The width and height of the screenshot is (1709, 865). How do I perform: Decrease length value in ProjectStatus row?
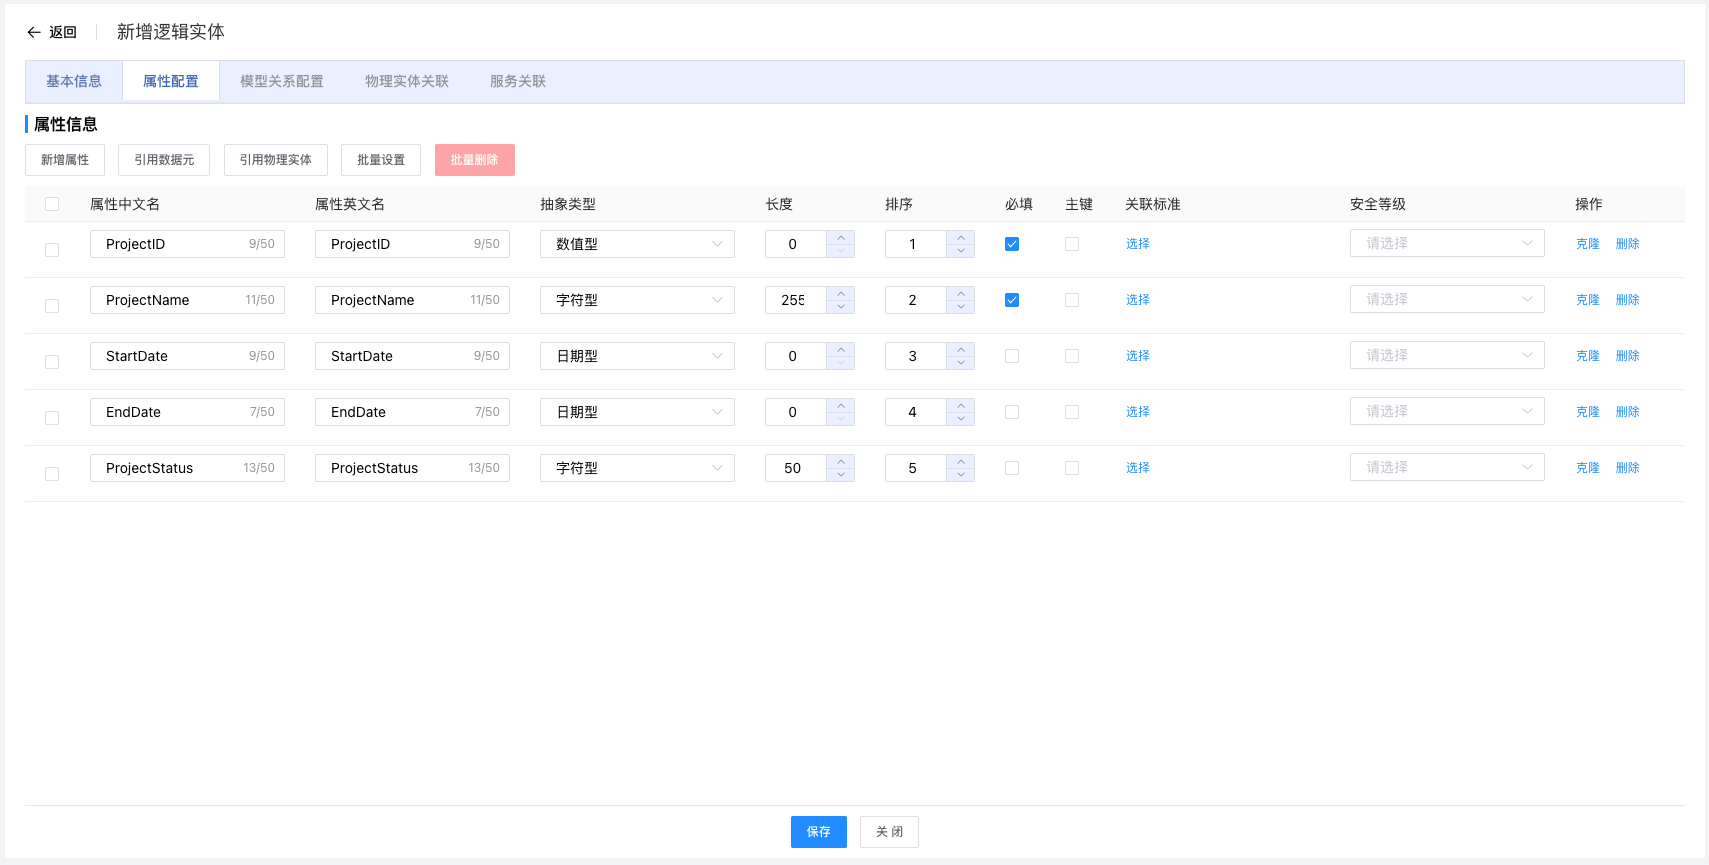840,475
